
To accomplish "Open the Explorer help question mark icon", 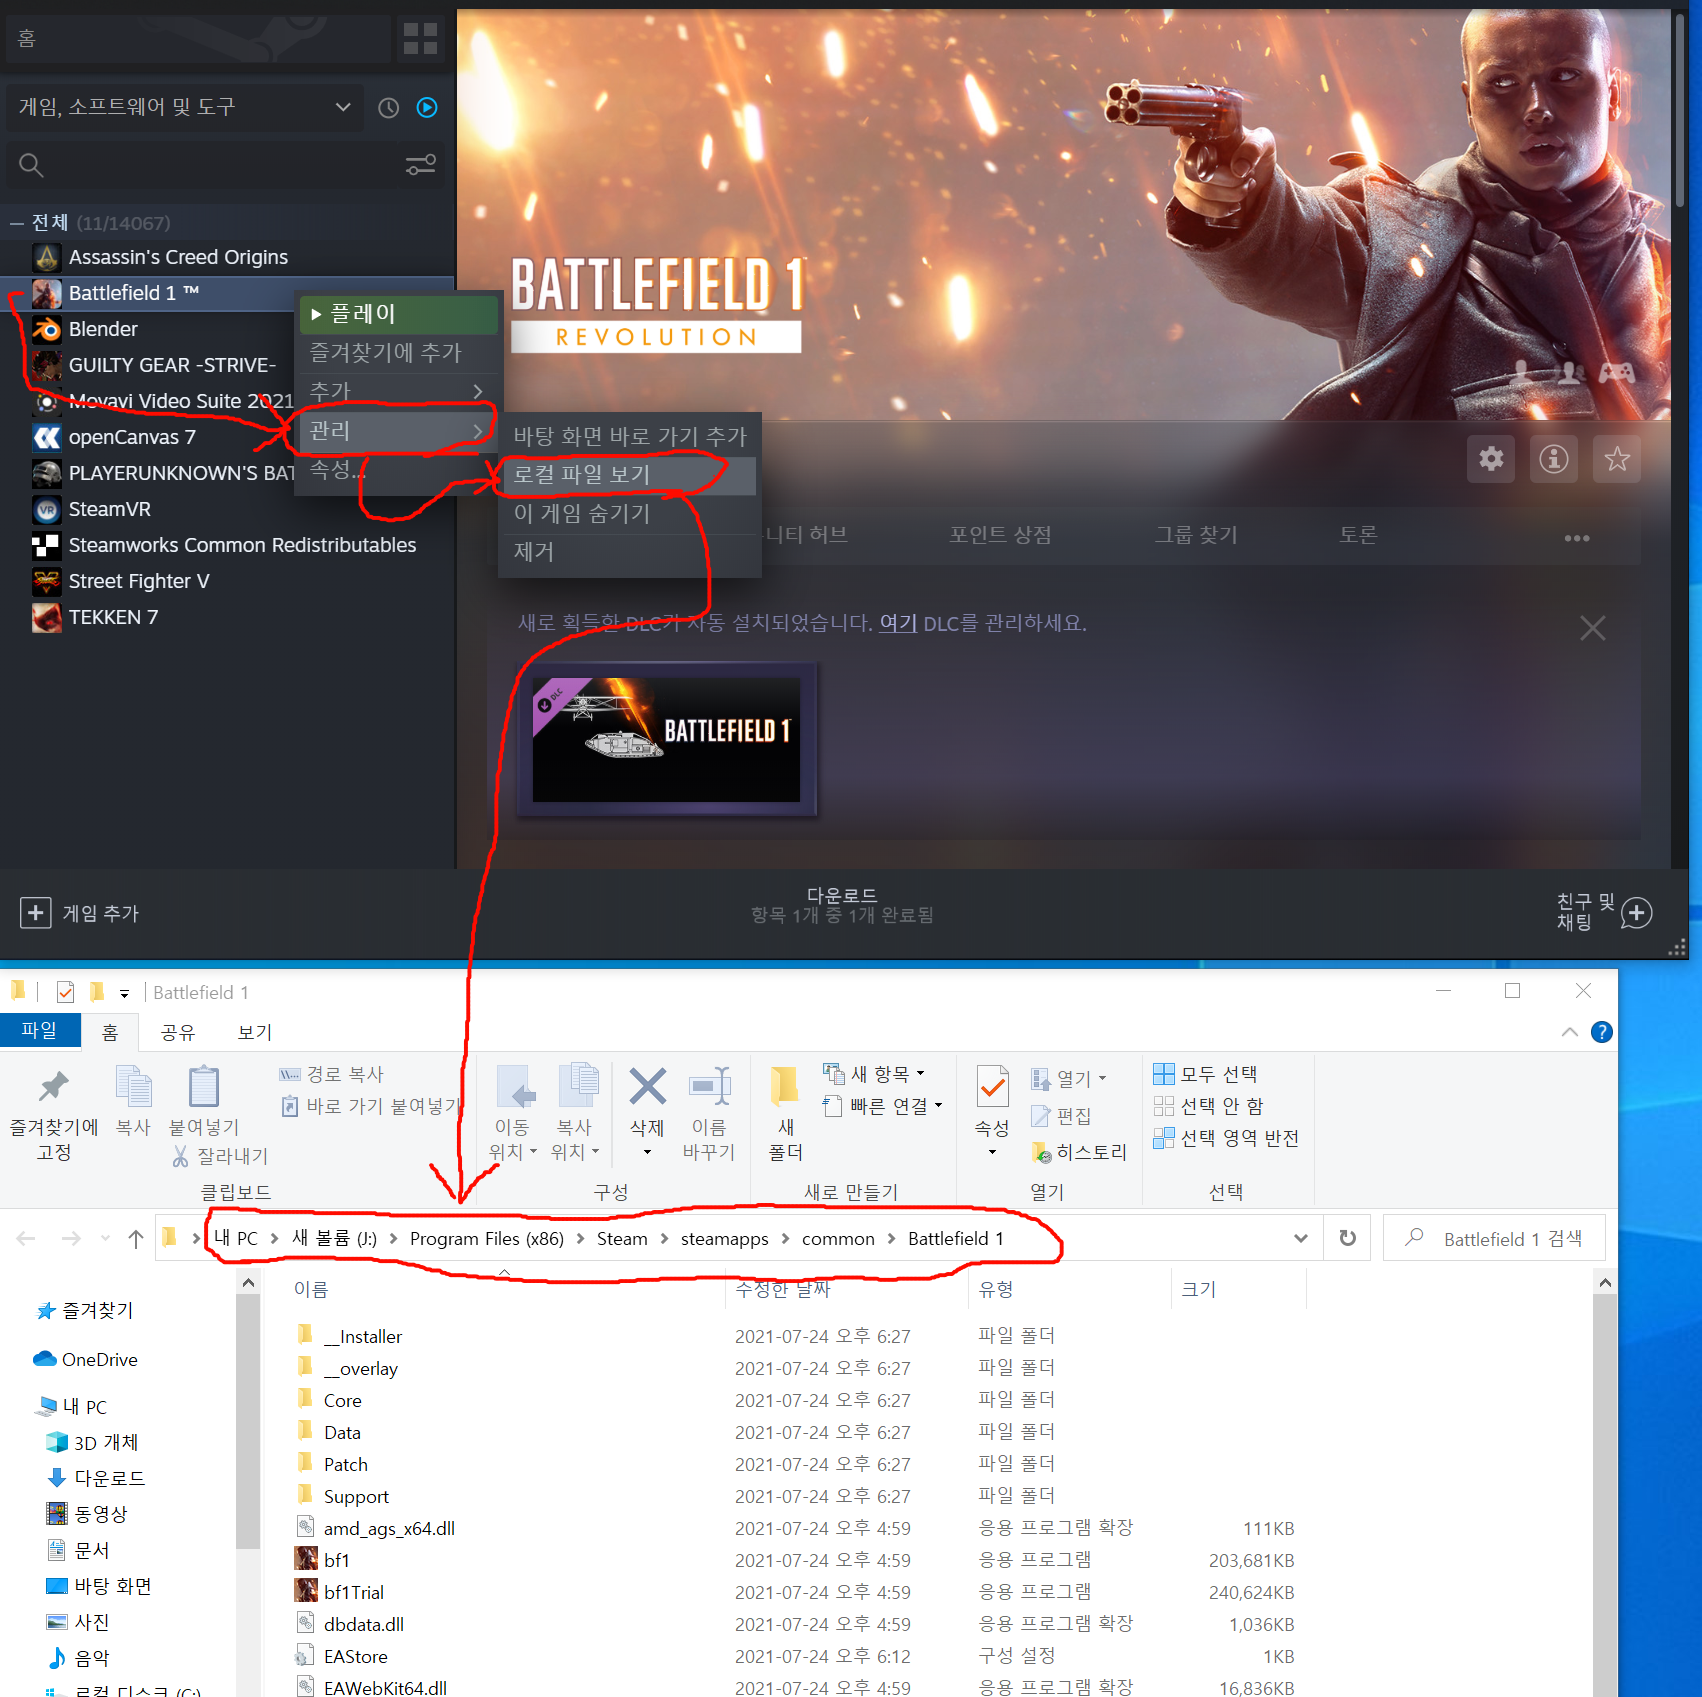I will point(1601,1032).
